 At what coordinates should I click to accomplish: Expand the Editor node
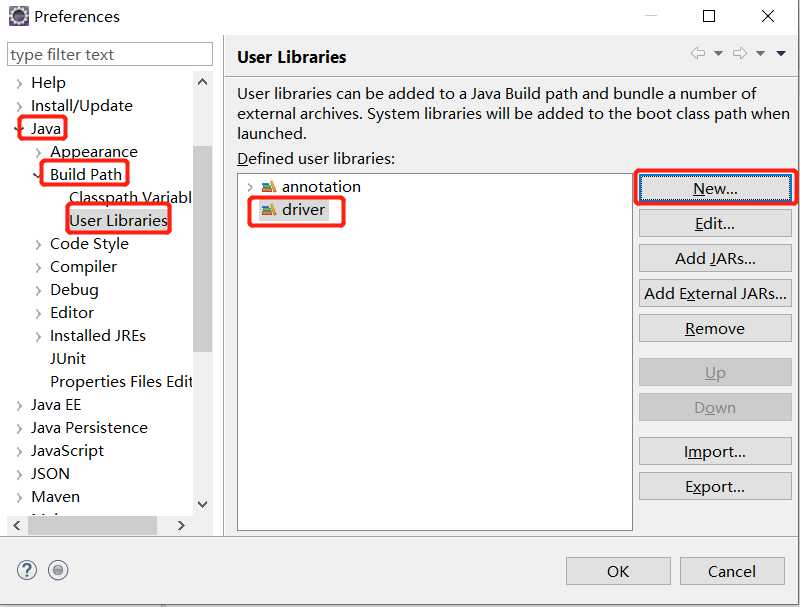(x=38, y=313)
